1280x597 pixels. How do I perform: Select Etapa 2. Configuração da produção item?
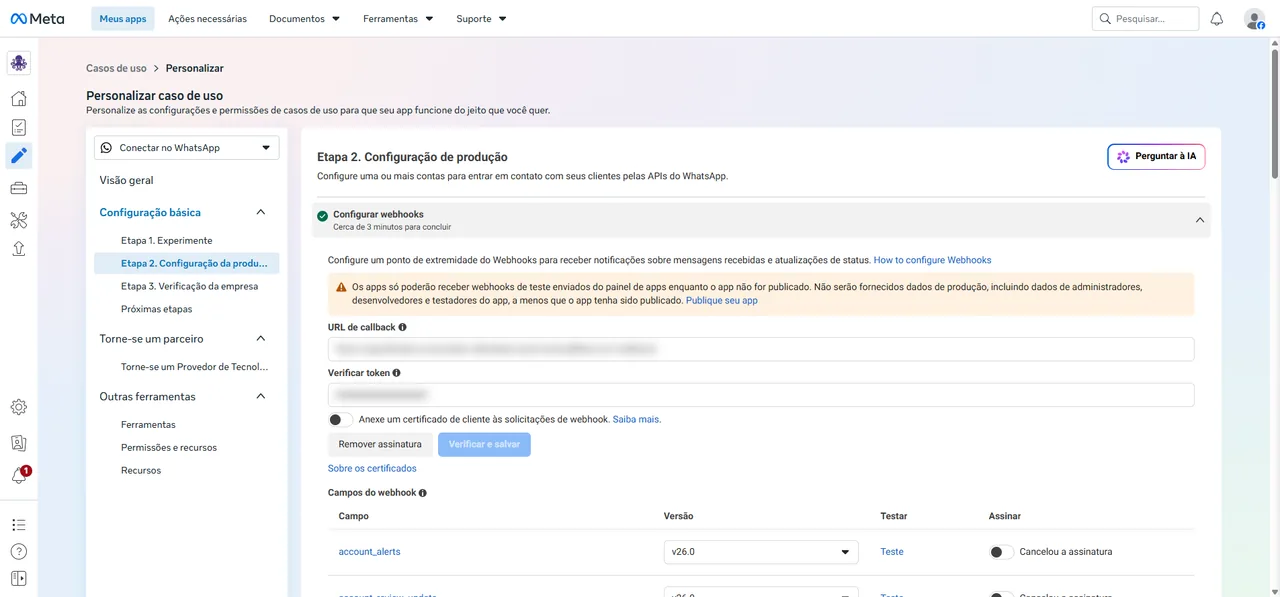[187, 264]
